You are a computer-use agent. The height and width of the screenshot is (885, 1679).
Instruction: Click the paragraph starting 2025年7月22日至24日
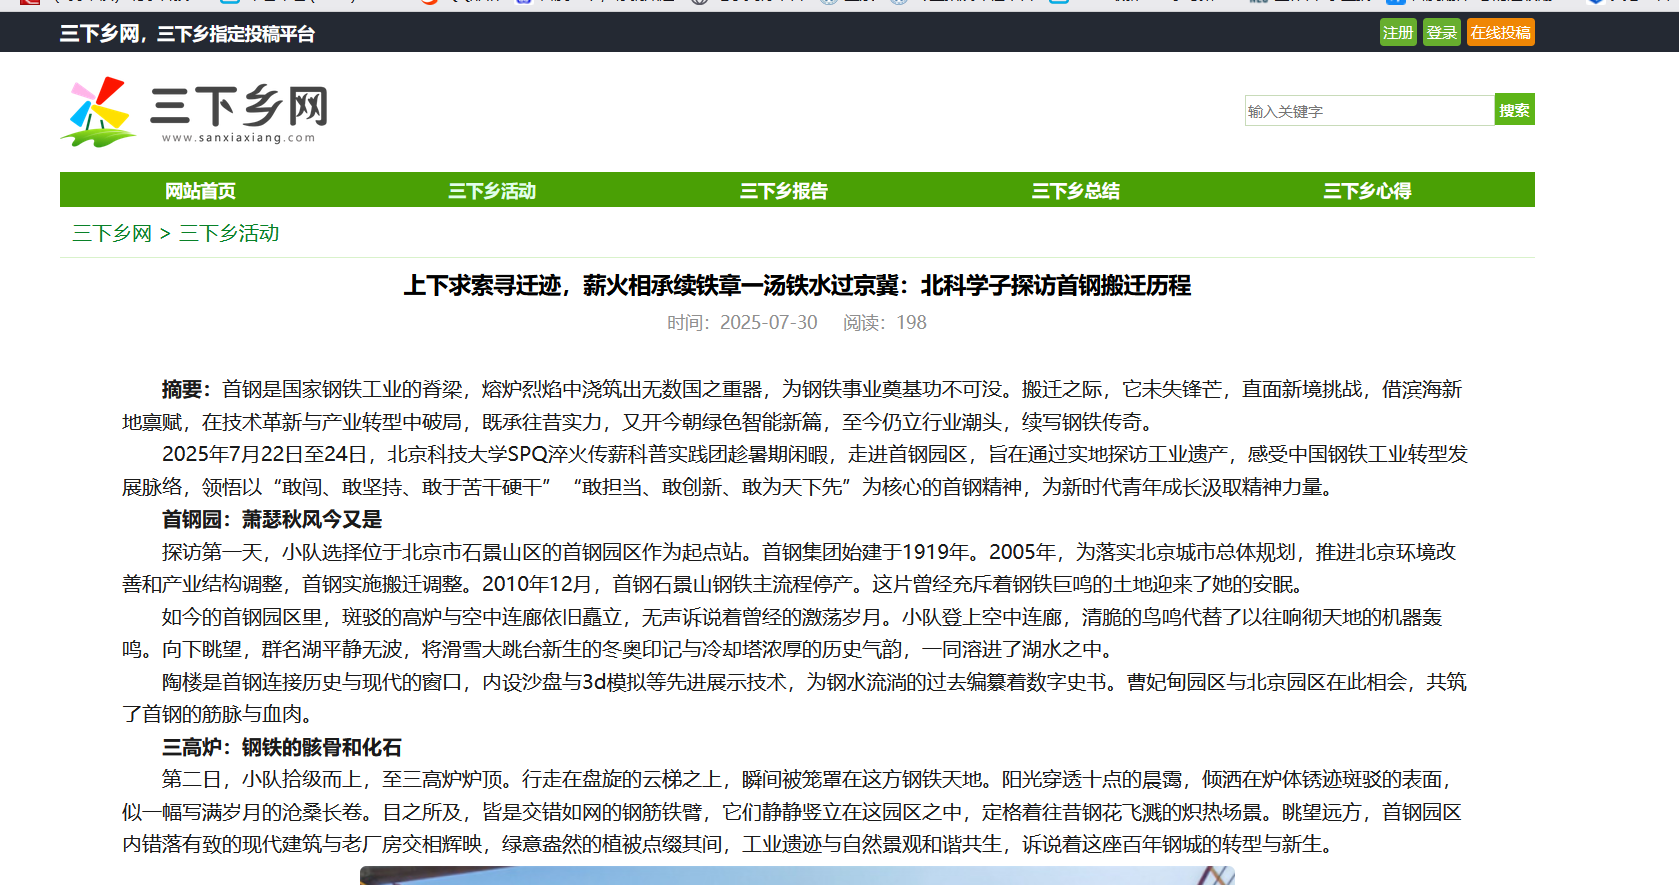pyautogui.click(x=795, y=471)
